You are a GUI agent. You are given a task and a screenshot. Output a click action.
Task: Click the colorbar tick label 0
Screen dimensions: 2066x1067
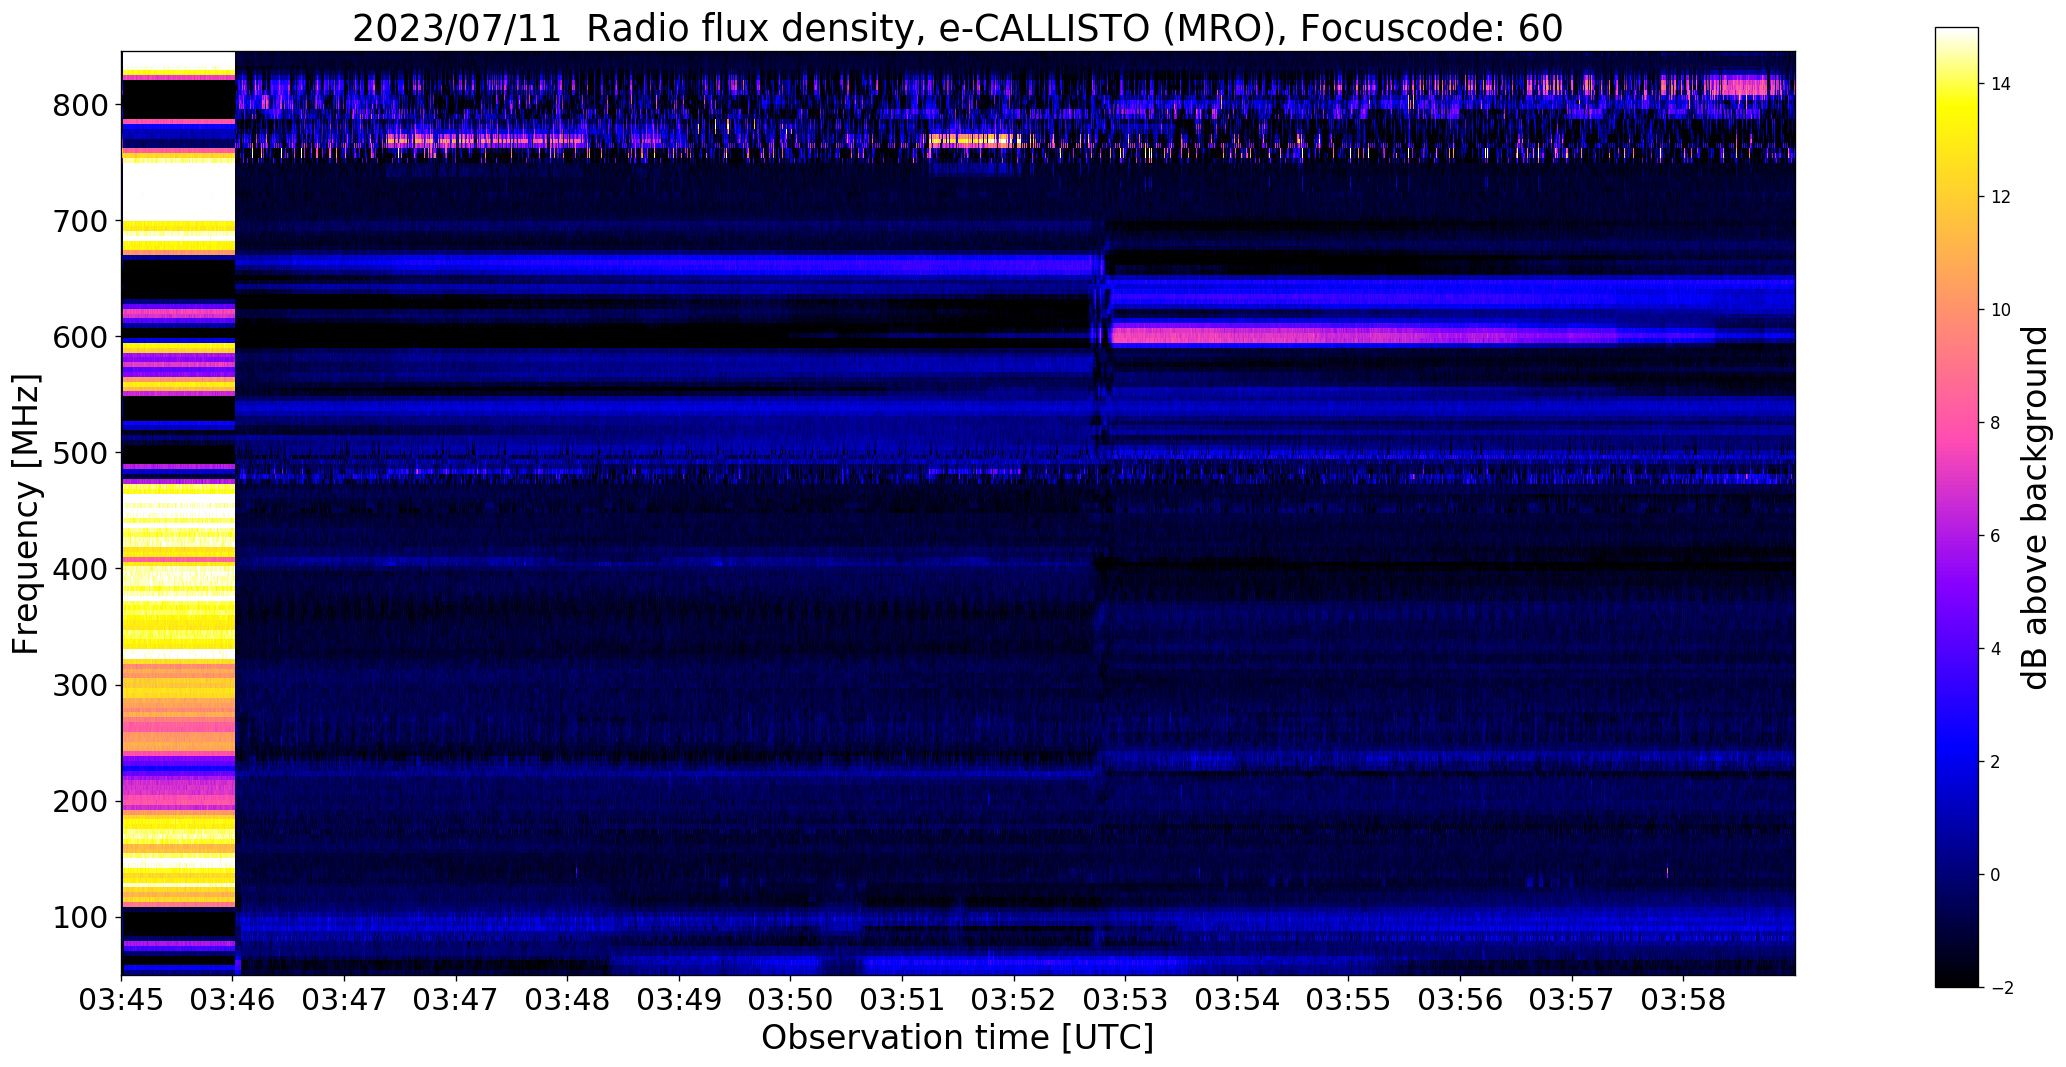tap(1996, 875)
